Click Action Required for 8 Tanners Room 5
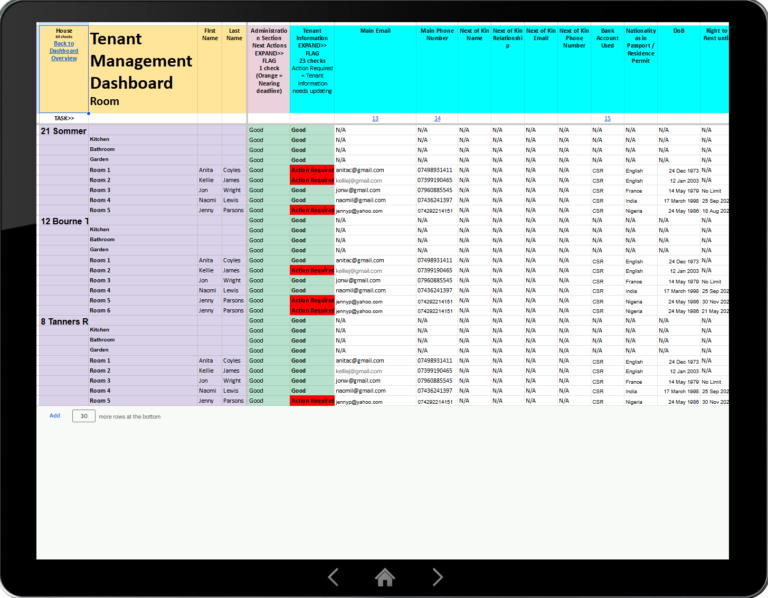 point(312,401)
